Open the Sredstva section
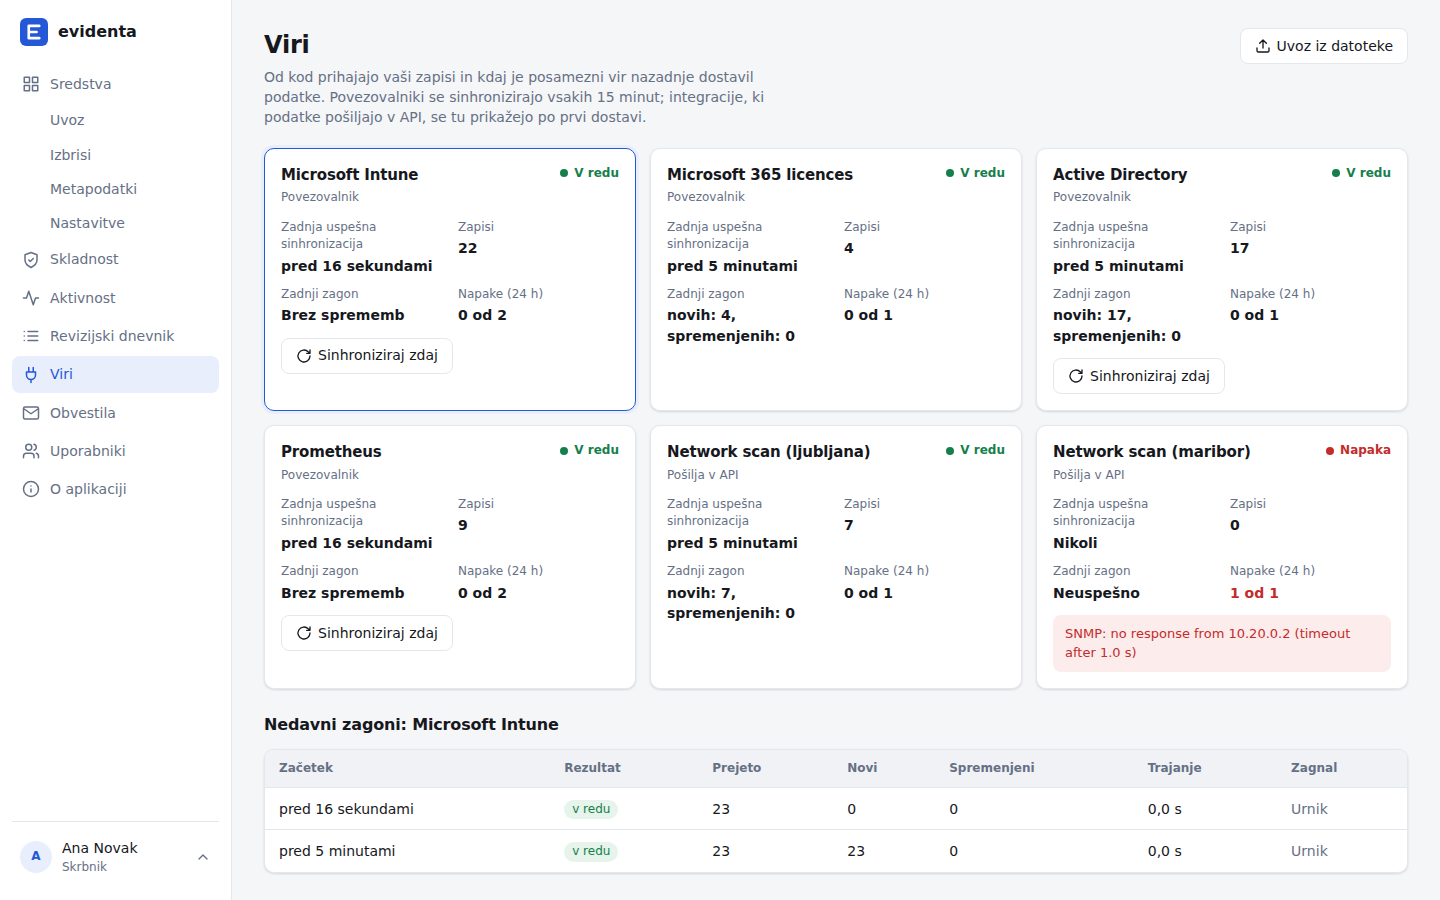Image resolution: width=1440 pixels, height=900 pixels. coord(115,84)
